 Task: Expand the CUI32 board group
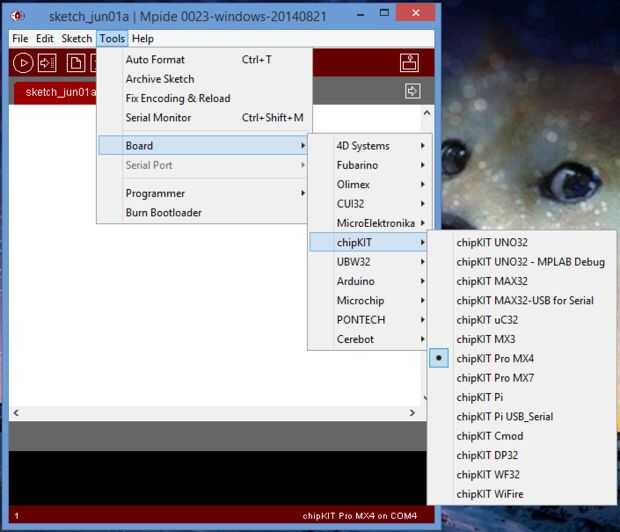click(x=369, y=204)
